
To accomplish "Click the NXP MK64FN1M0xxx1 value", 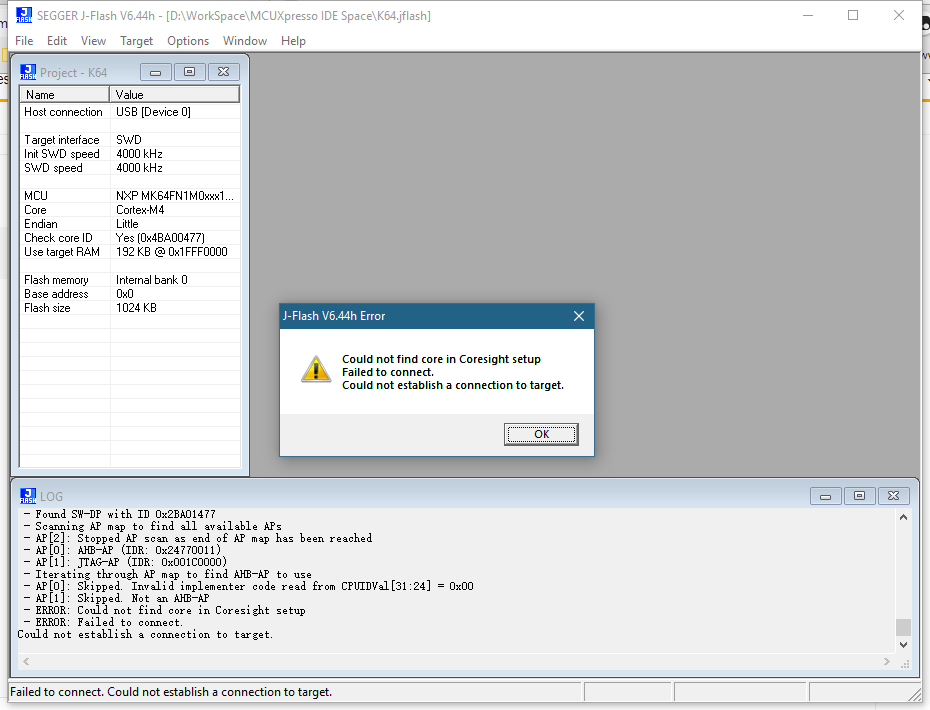I will (x=175, y=196).
